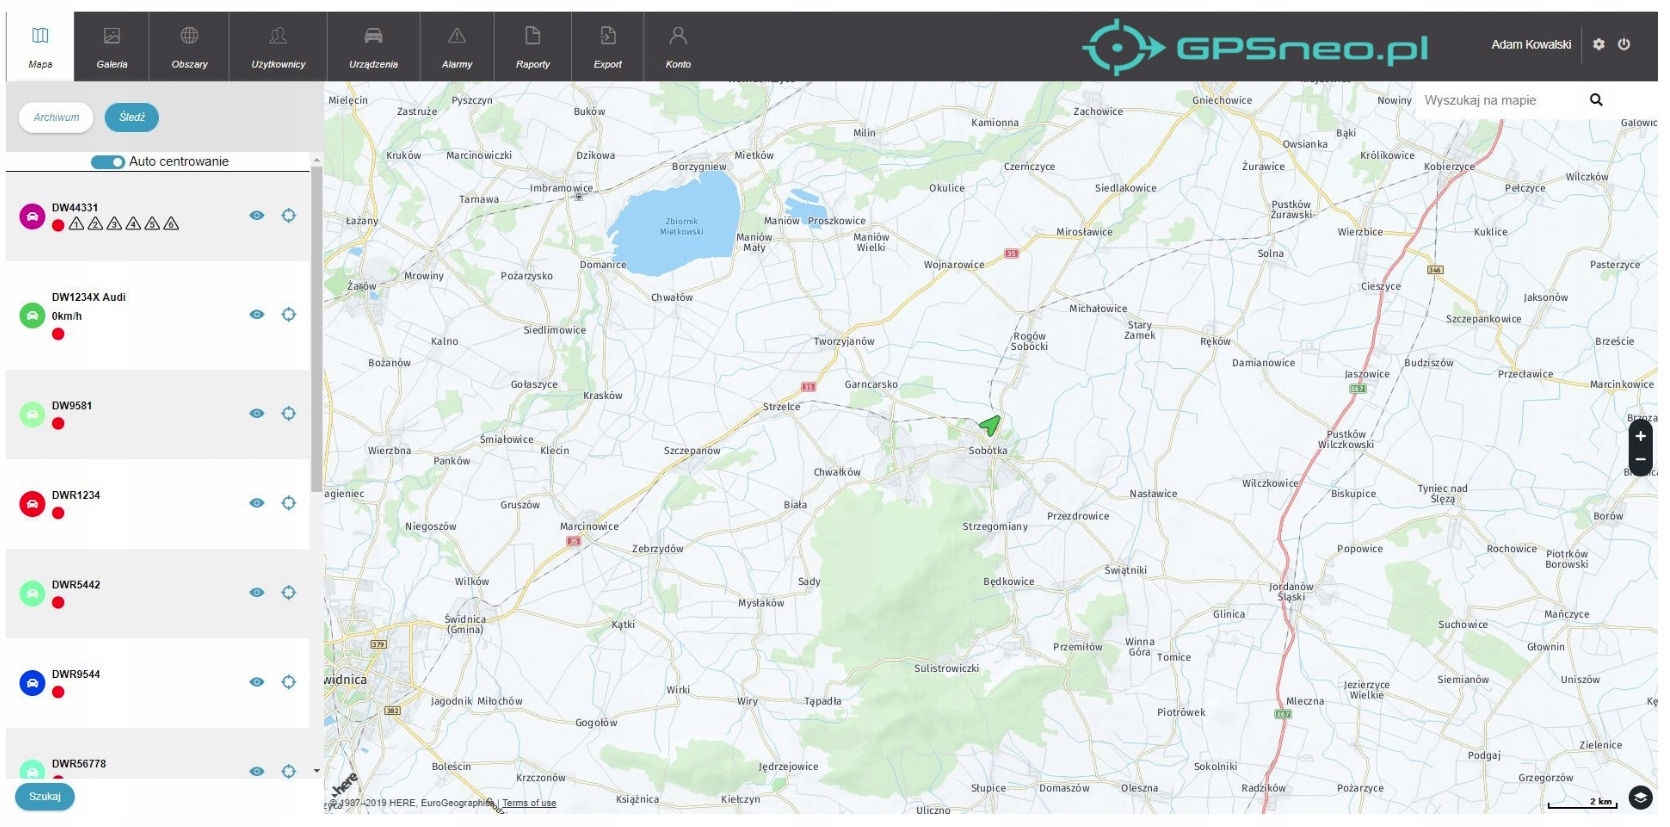
Task: Open the Mapa tab
Action: click(x=40, y=46)
